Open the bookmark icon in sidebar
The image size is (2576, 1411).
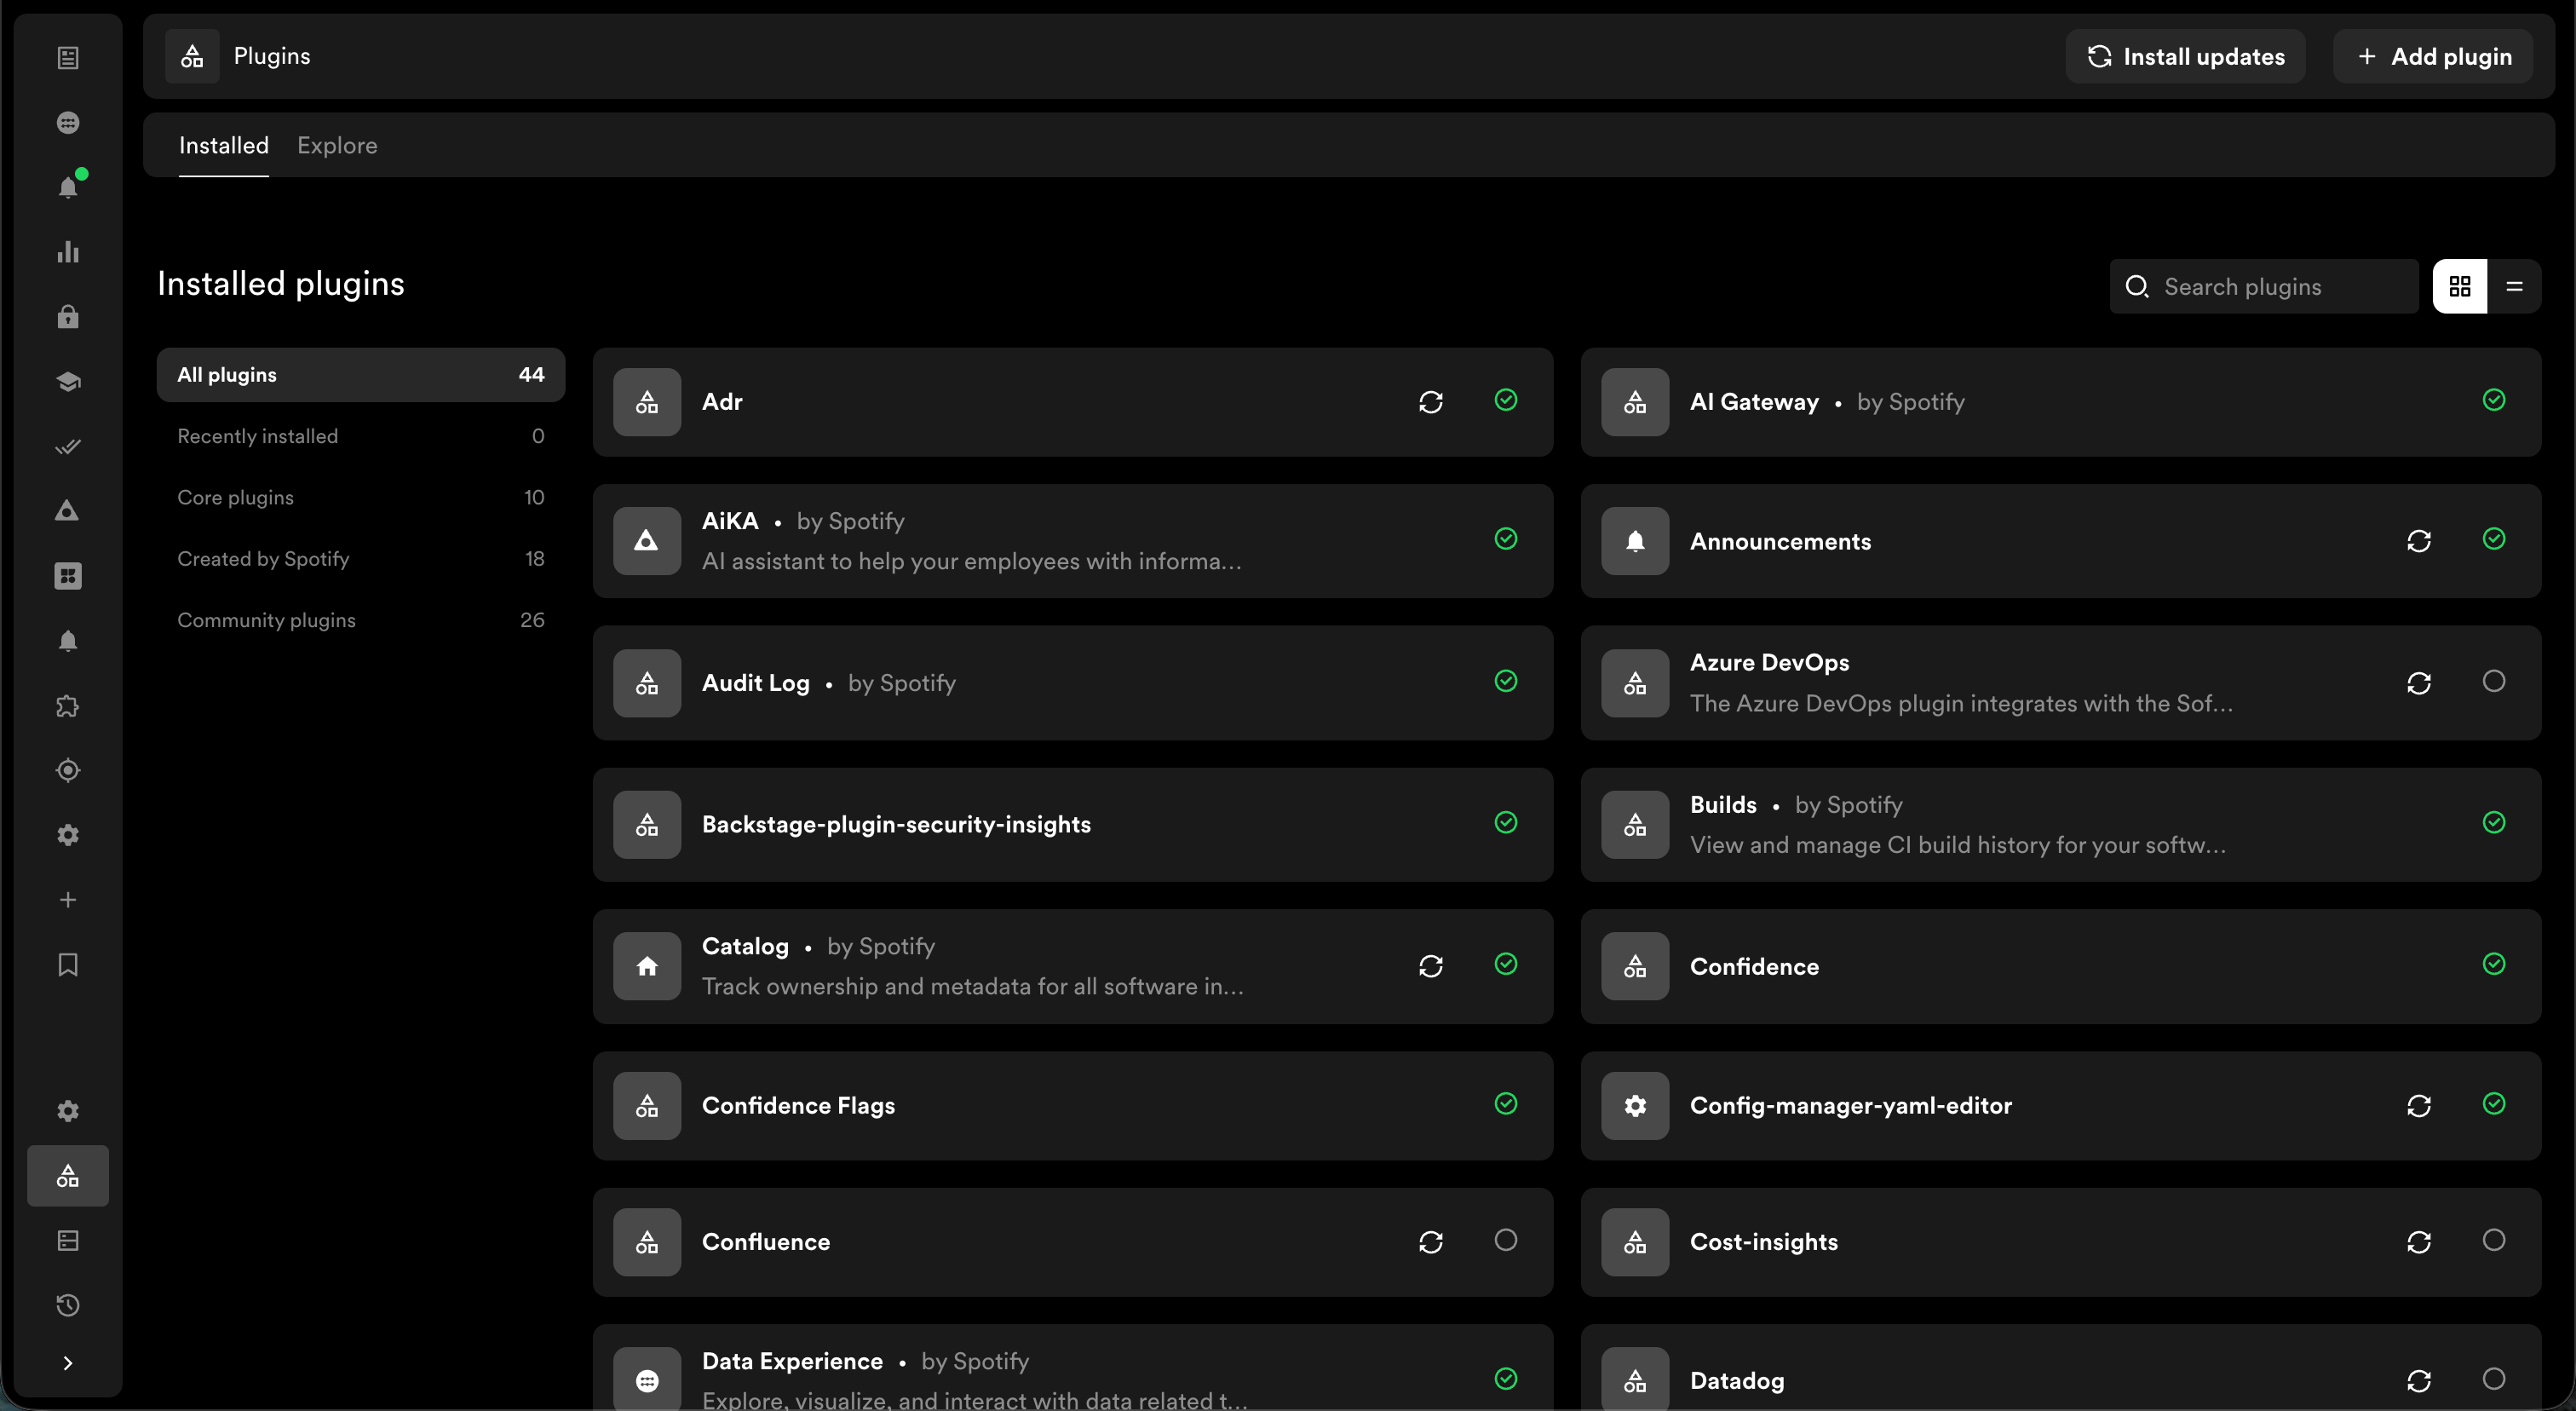(68, 965)
